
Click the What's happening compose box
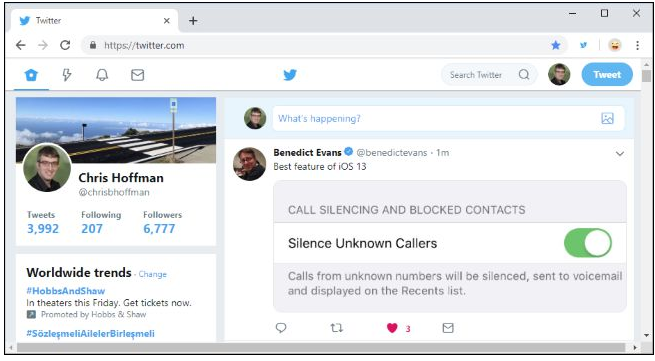[x=449, y=118]
